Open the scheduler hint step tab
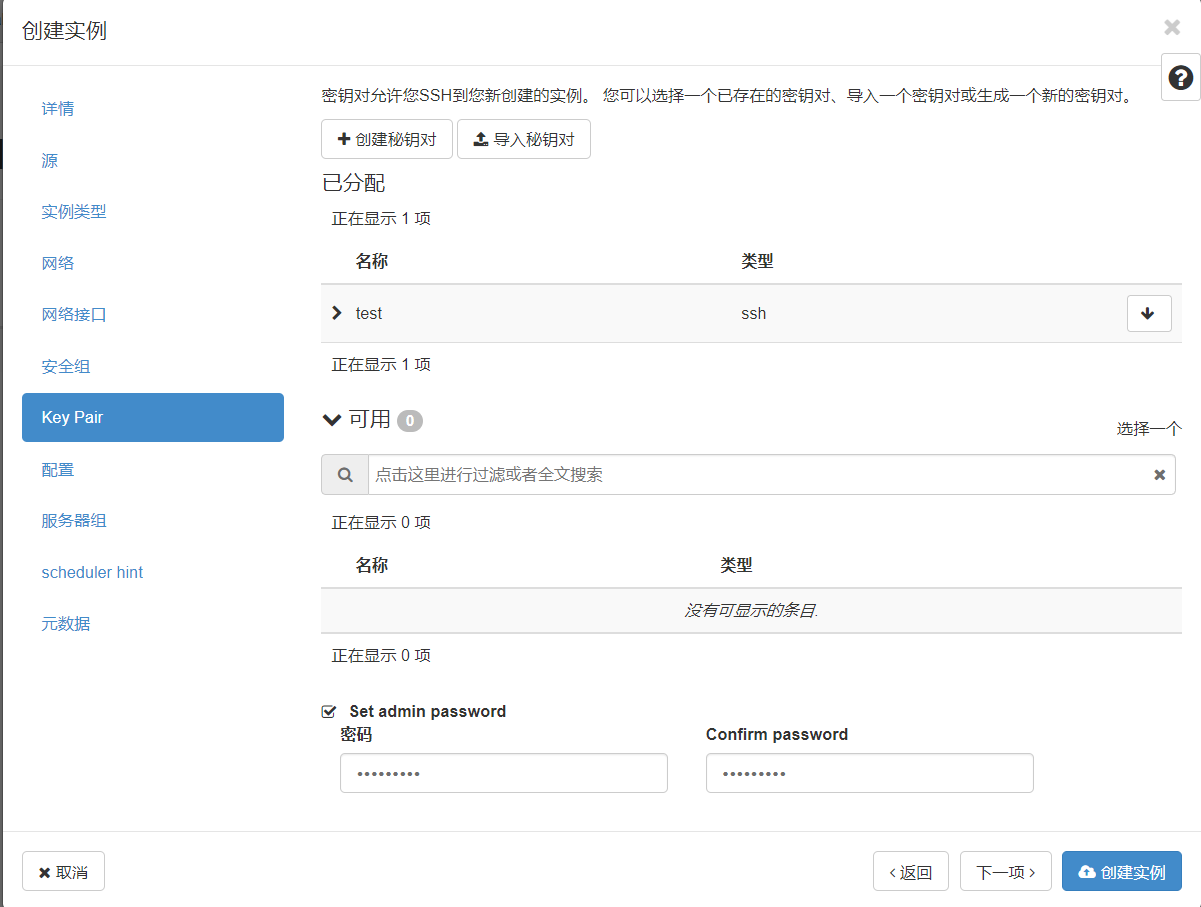 pos(153,573)
